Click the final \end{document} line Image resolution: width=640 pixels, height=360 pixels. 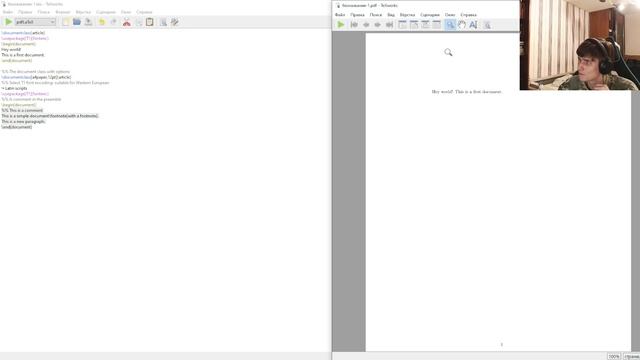17,127
